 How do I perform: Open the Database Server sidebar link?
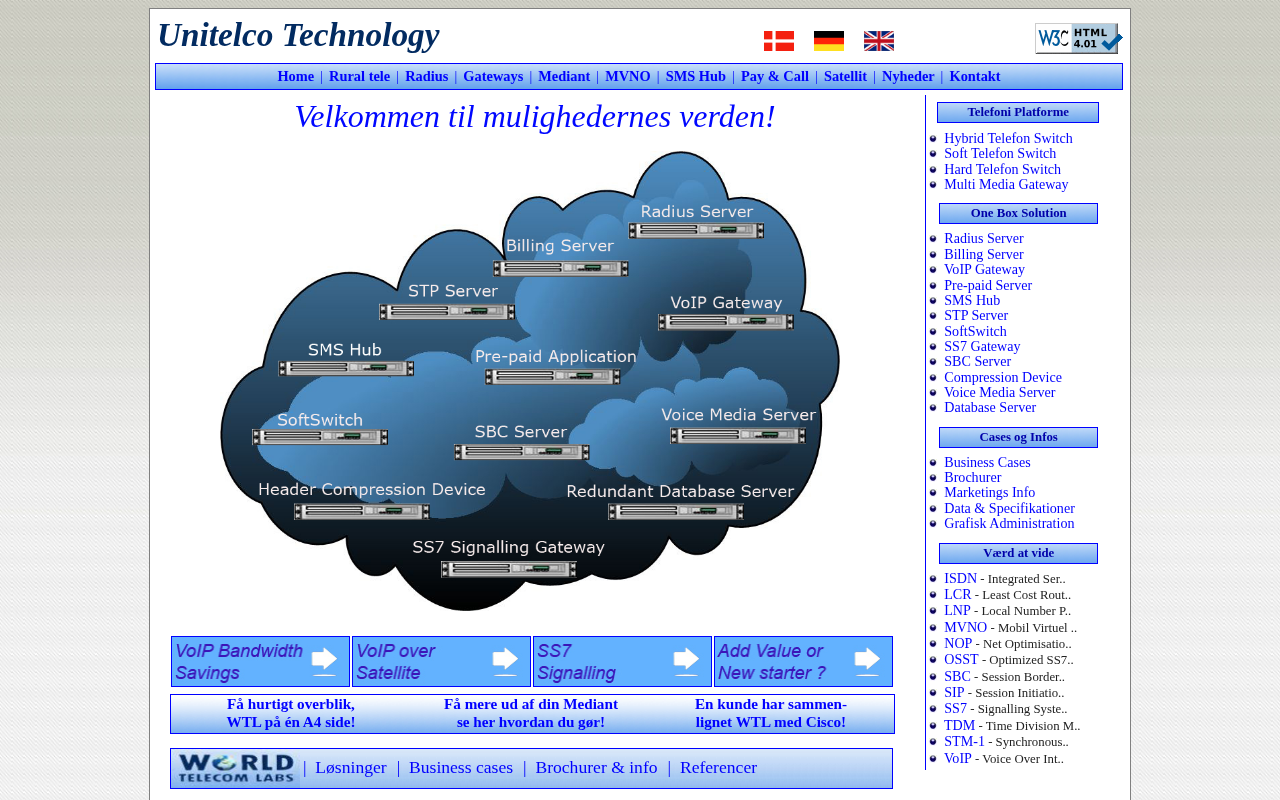coord(990,408)
